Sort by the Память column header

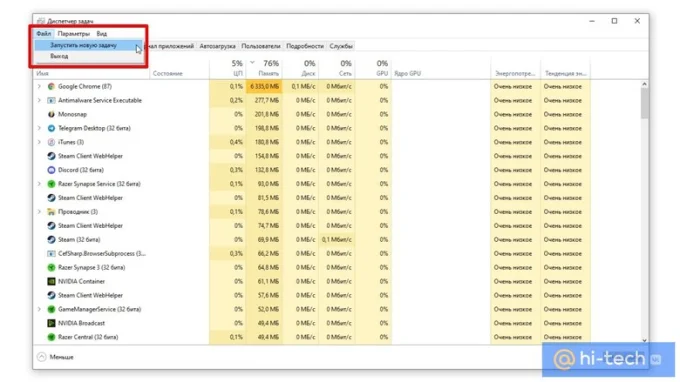tap(264, 68)
